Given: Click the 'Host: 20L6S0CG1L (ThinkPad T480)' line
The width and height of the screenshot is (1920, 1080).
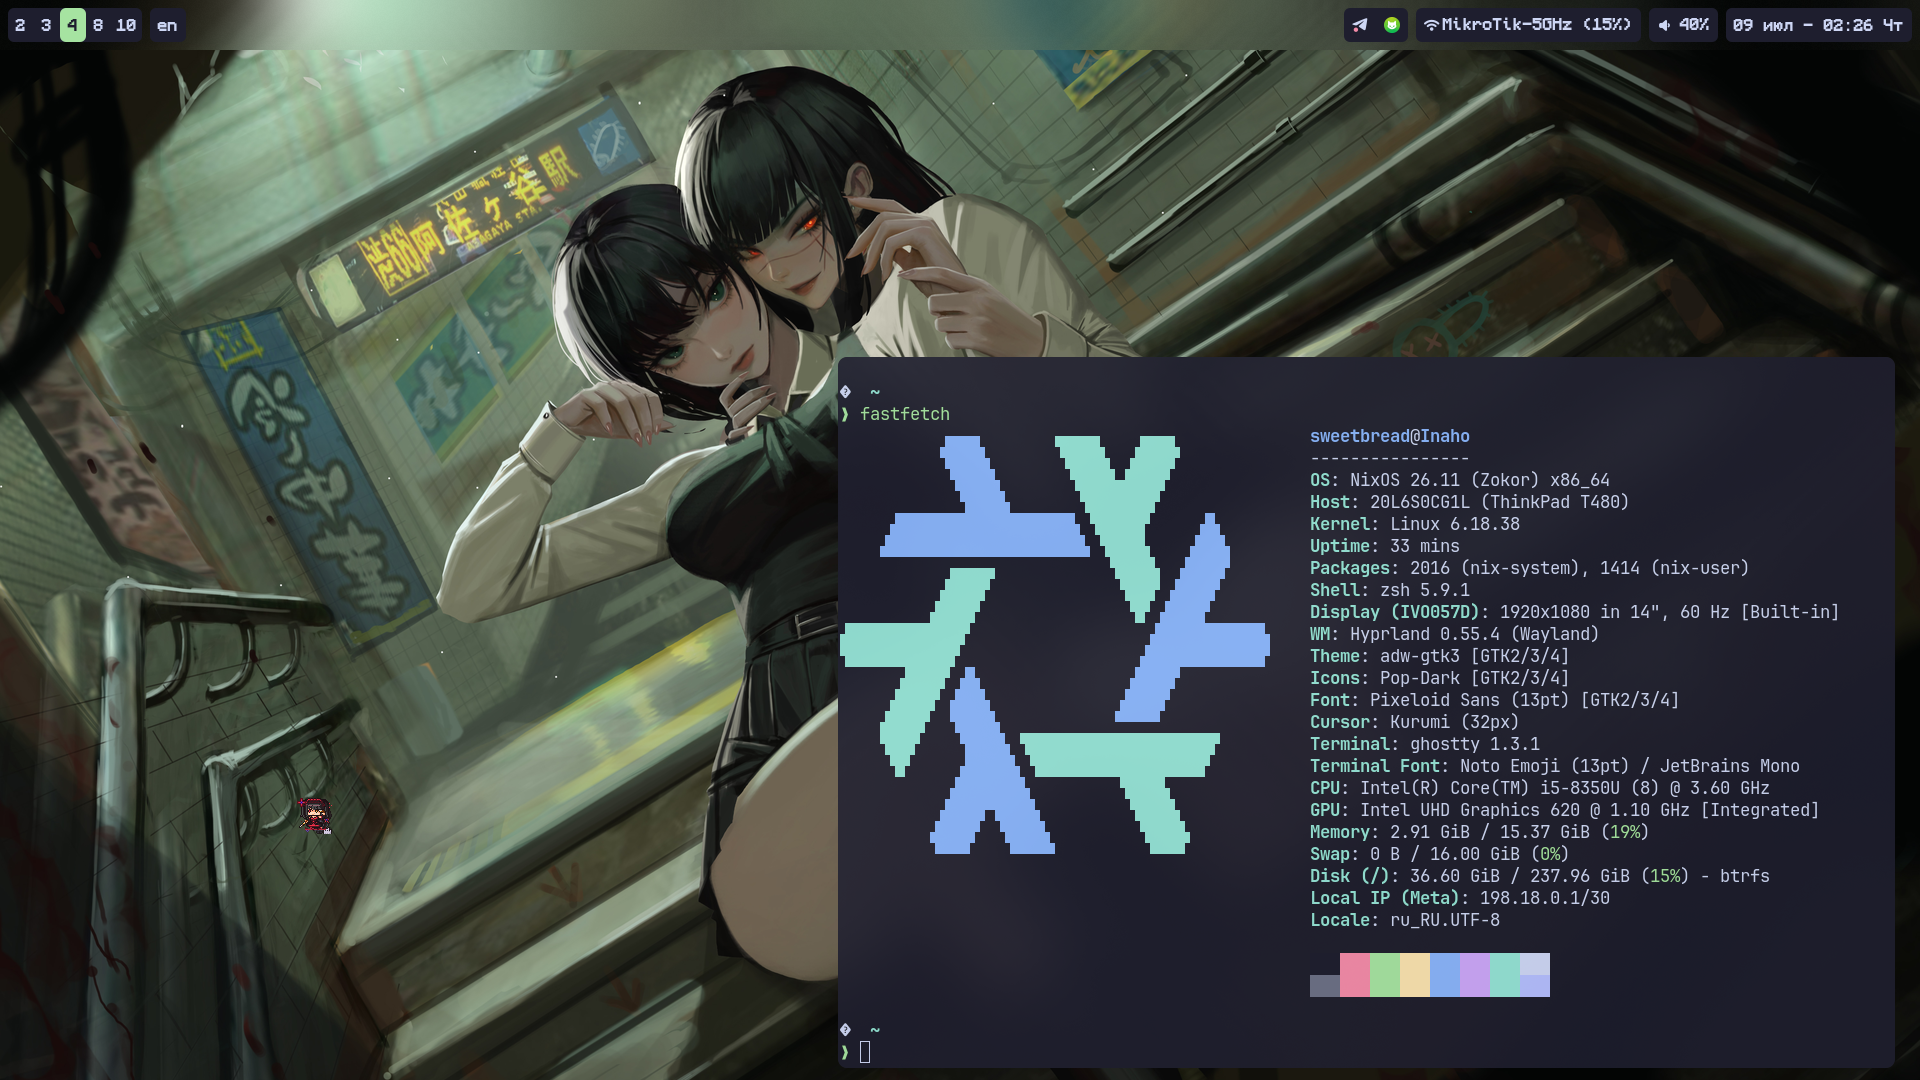Looking at the screenshot, I should pyautogui.click(x=1470, y=502).
